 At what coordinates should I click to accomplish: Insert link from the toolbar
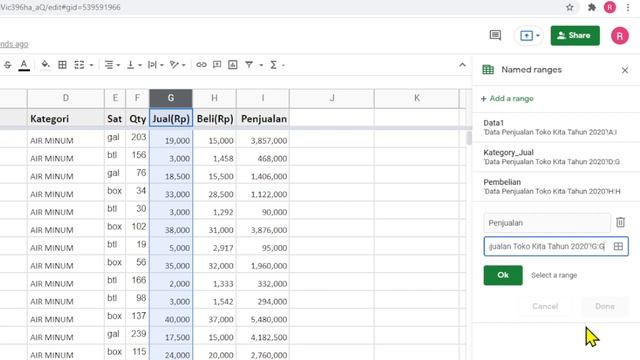(x=201, y=65)
